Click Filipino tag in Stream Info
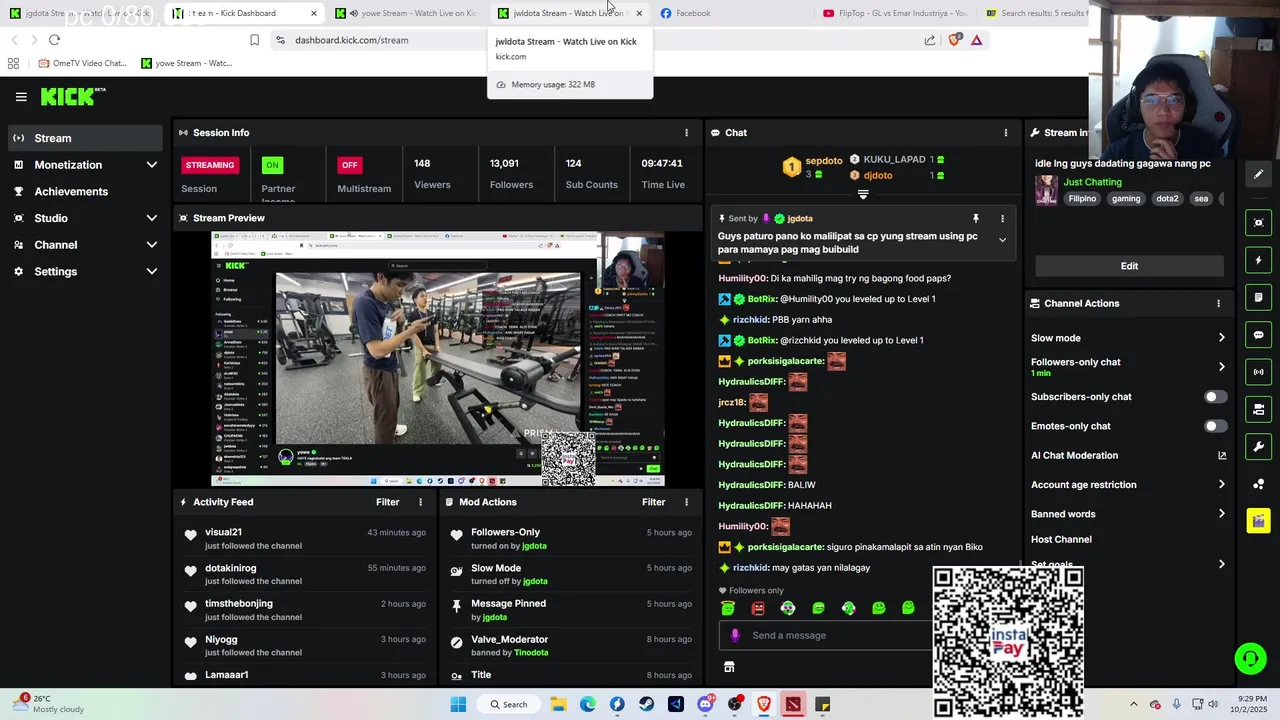 pyautogui.click(x=1082, y=199)
